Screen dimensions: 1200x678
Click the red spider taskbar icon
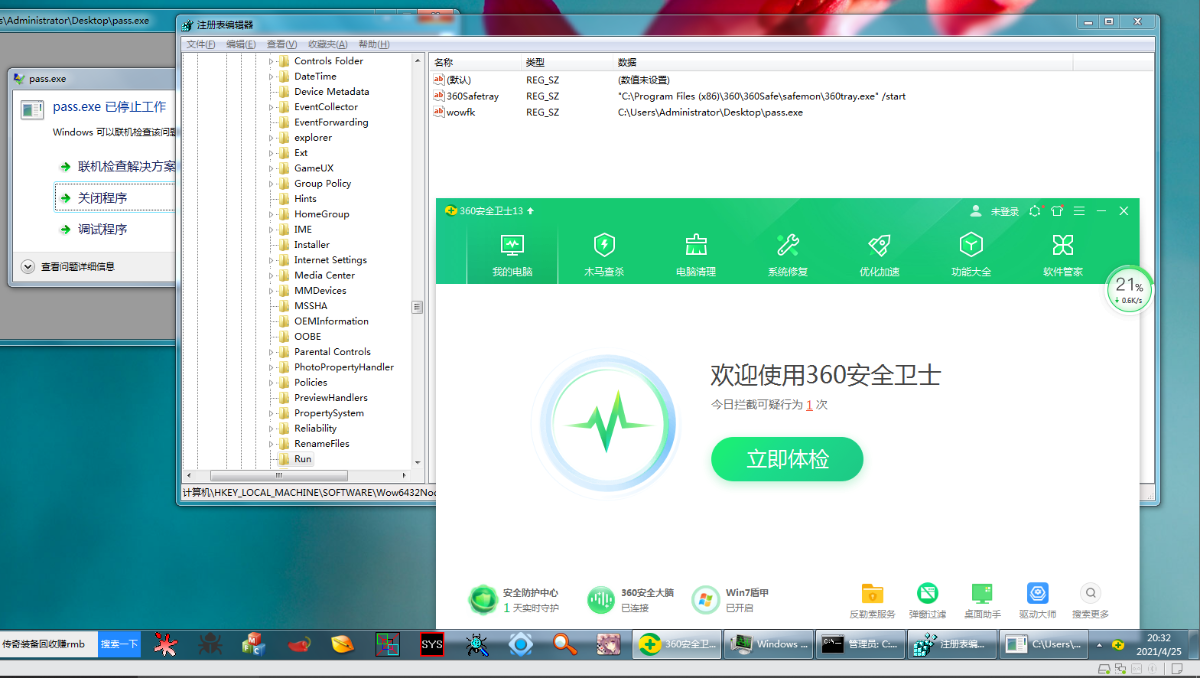click(x=165, y=644)
